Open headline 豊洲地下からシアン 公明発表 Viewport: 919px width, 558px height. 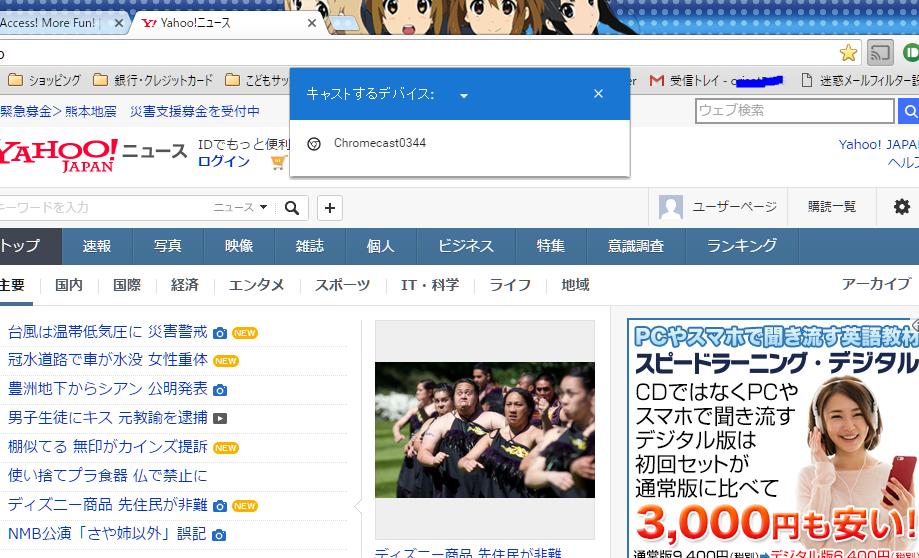(x=108, y=389)
